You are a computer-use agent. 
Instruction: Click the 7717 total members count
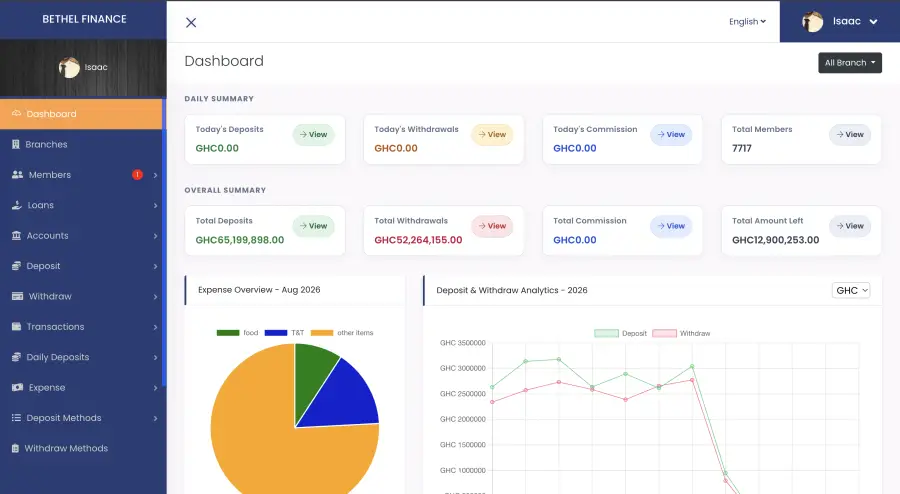tap(742, 148)
